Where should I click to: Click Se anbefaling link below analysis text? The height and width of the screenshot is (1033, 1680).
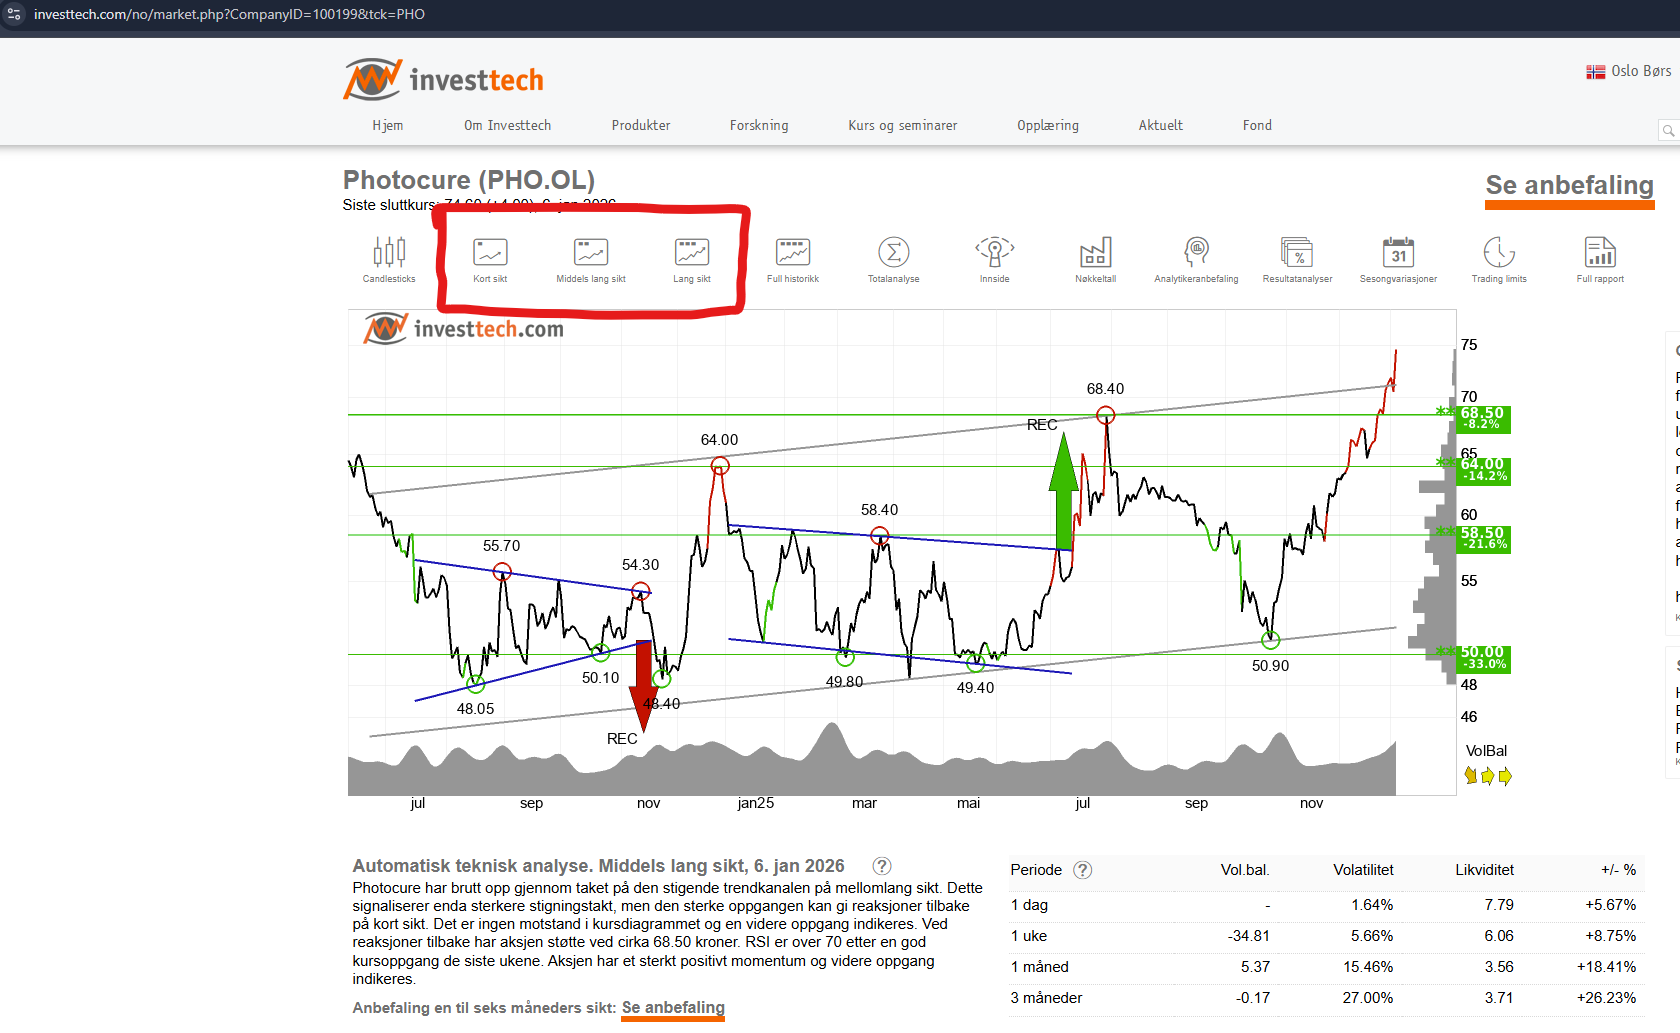coord(673,1008)
